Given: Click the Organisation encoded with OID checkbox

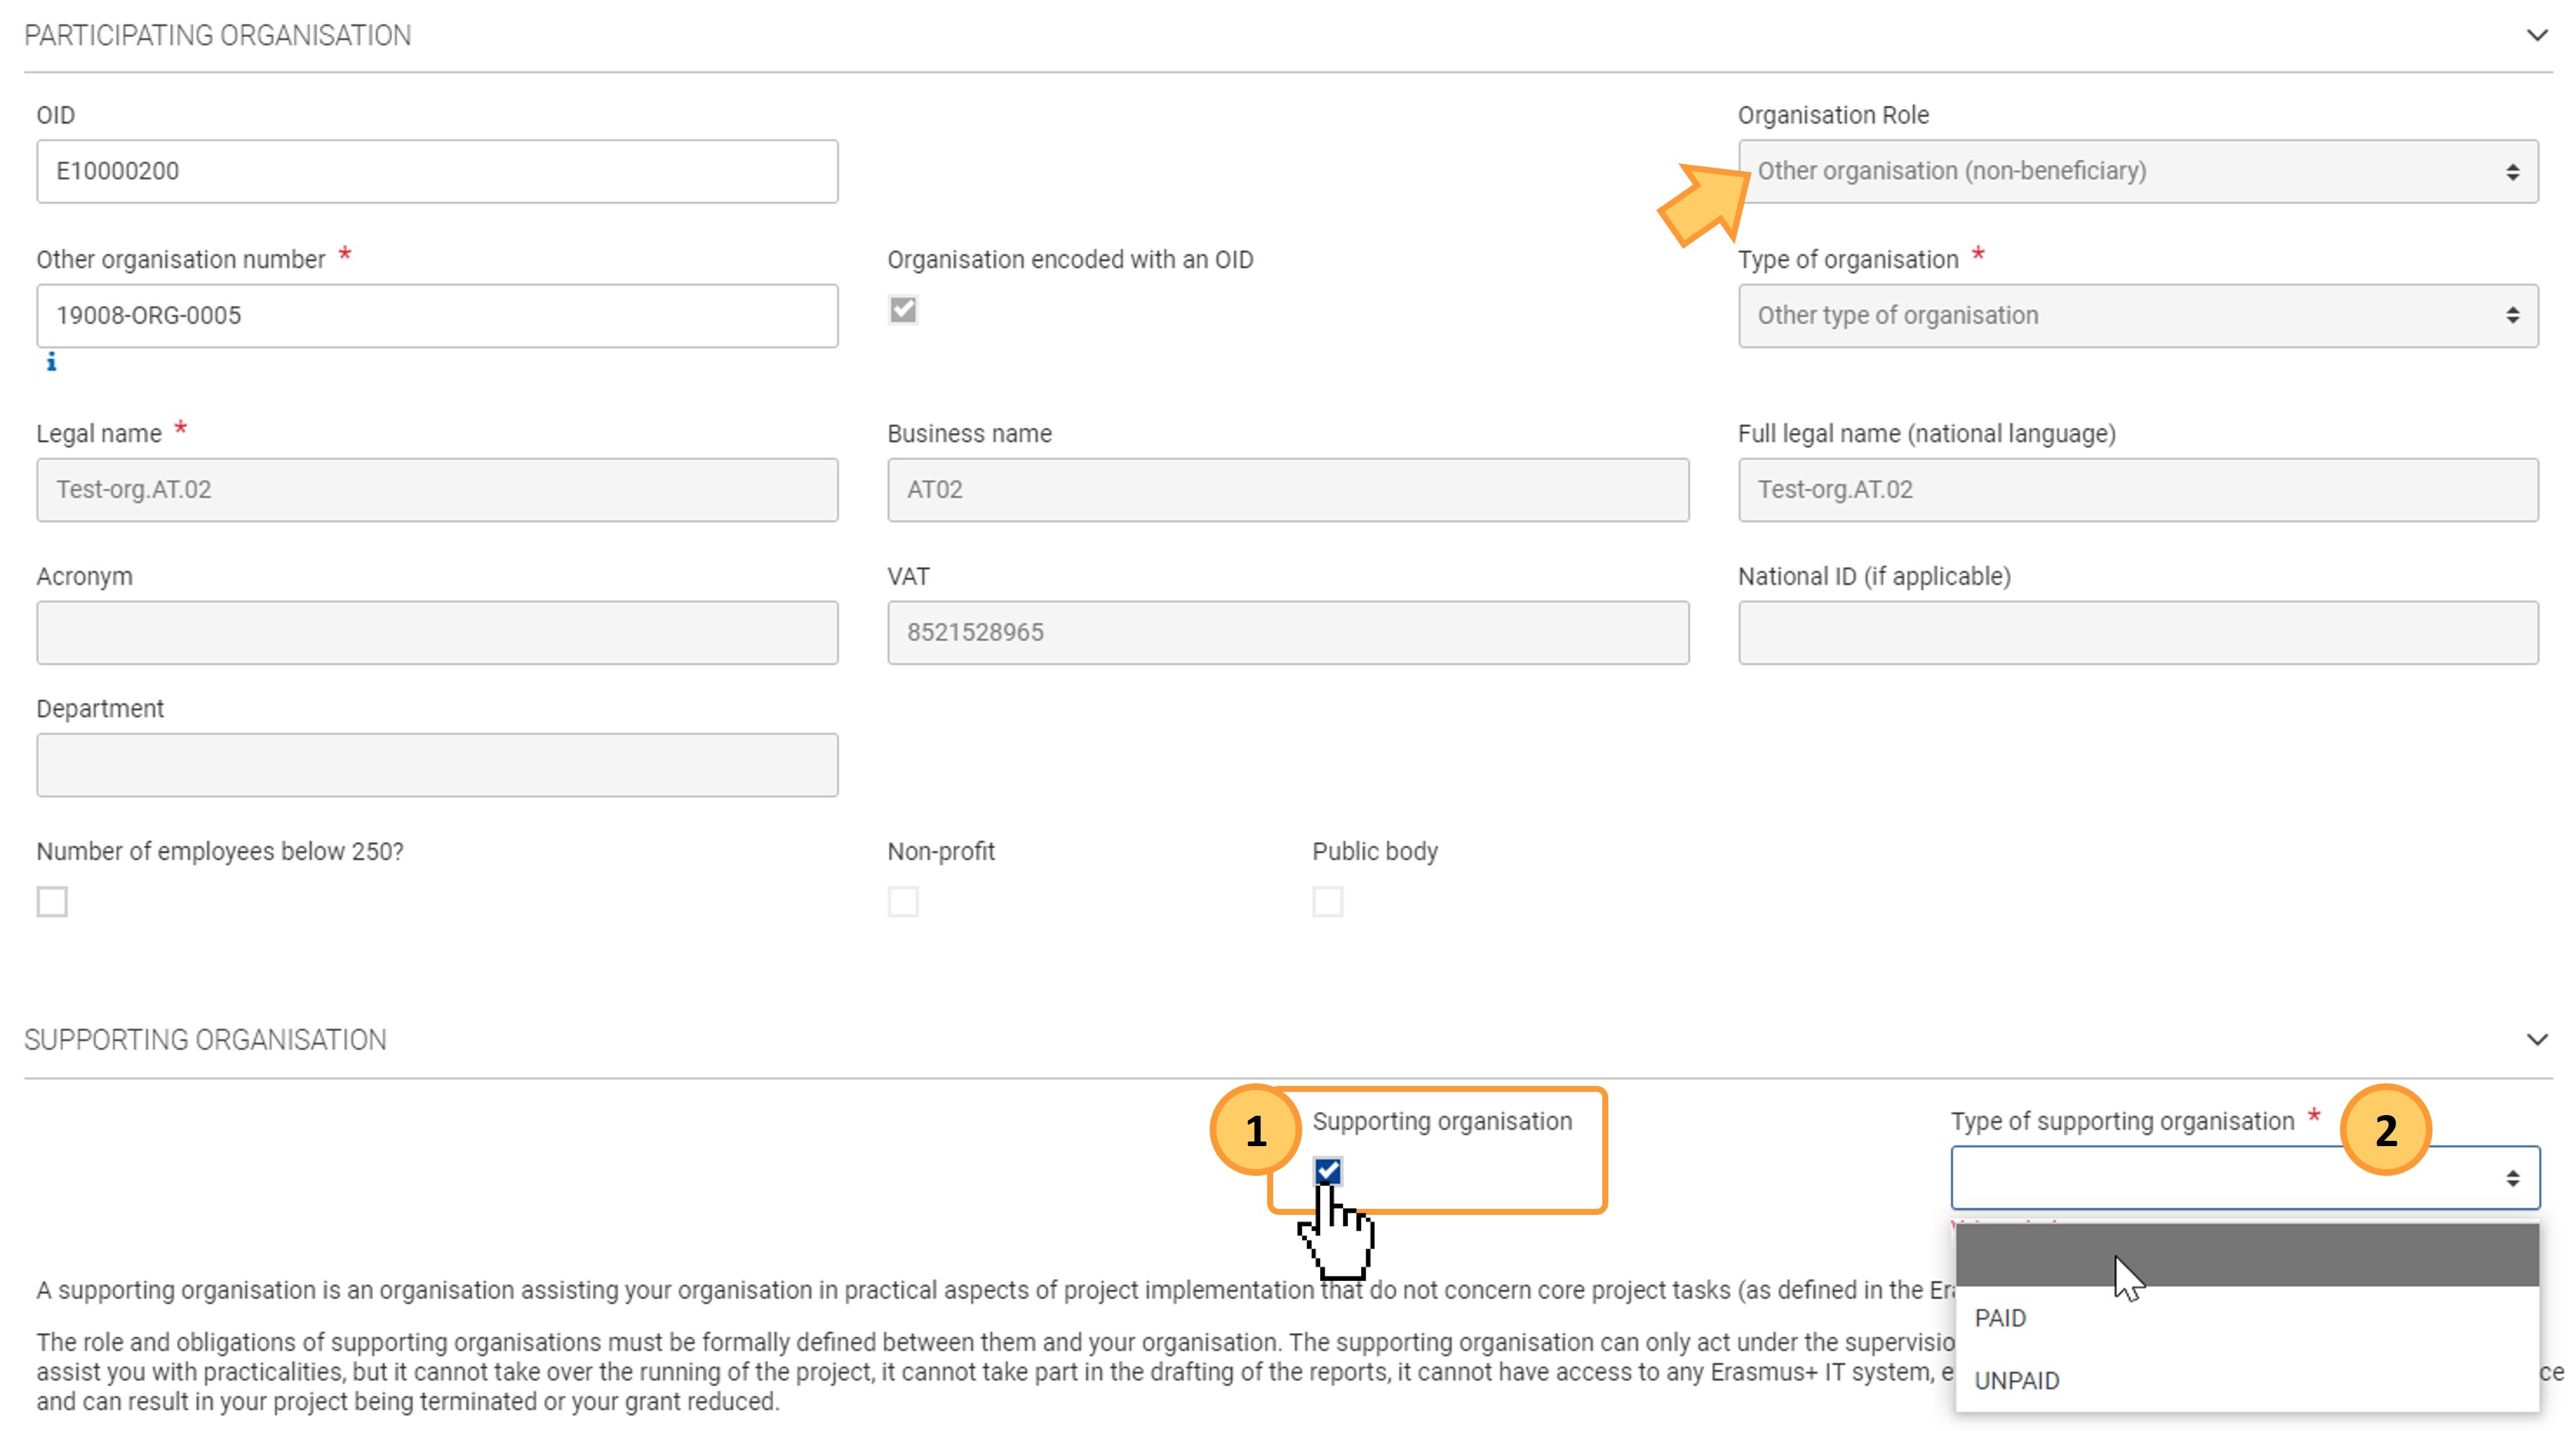Looking at the screenshot, I should click(902, 310).
